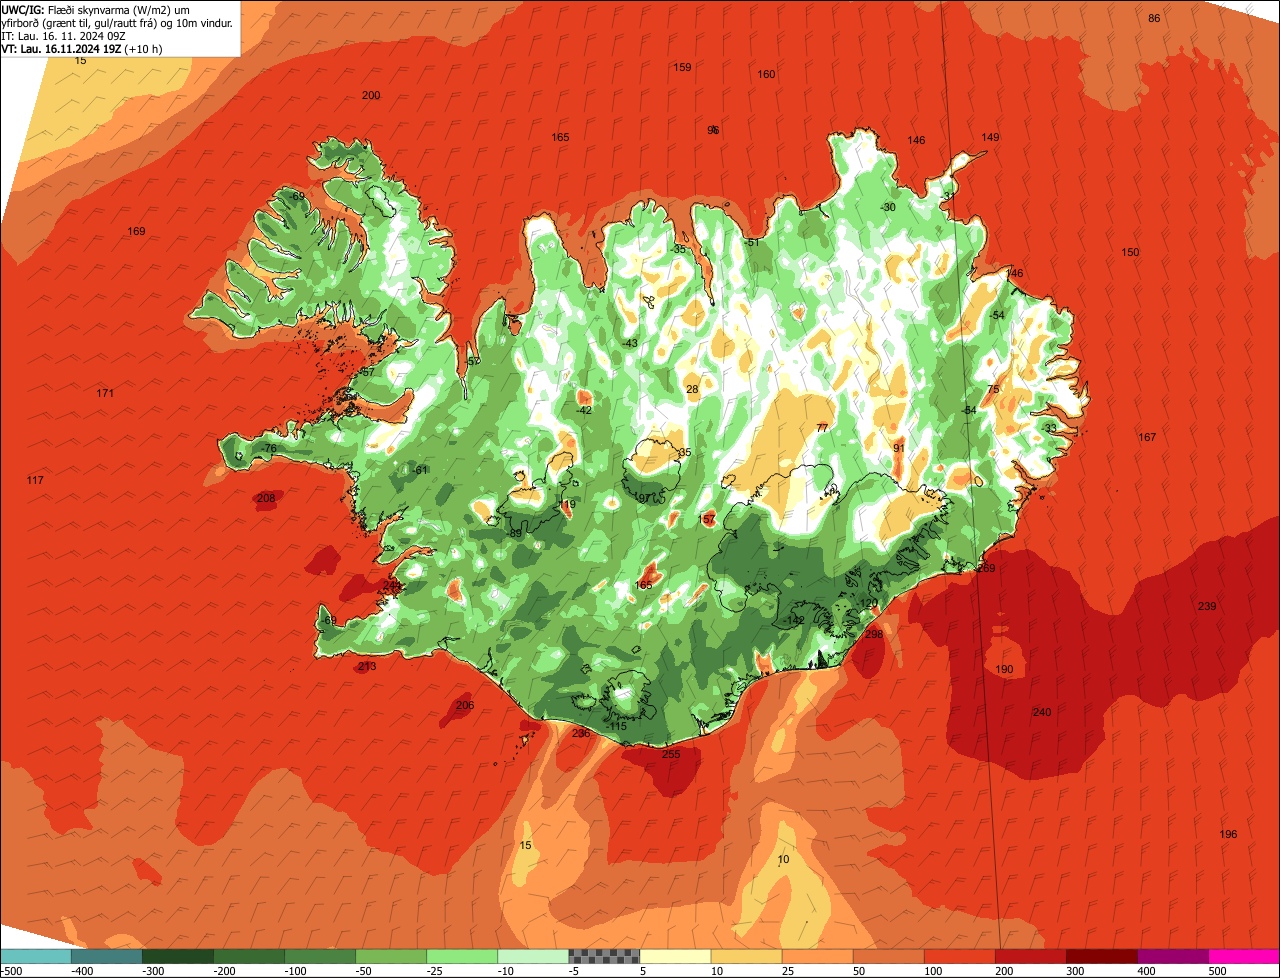The width and height of the screenshot is (1280, 978).
Task: Click the '157' value in the central highlands
Action: click(x=707, y=520)
